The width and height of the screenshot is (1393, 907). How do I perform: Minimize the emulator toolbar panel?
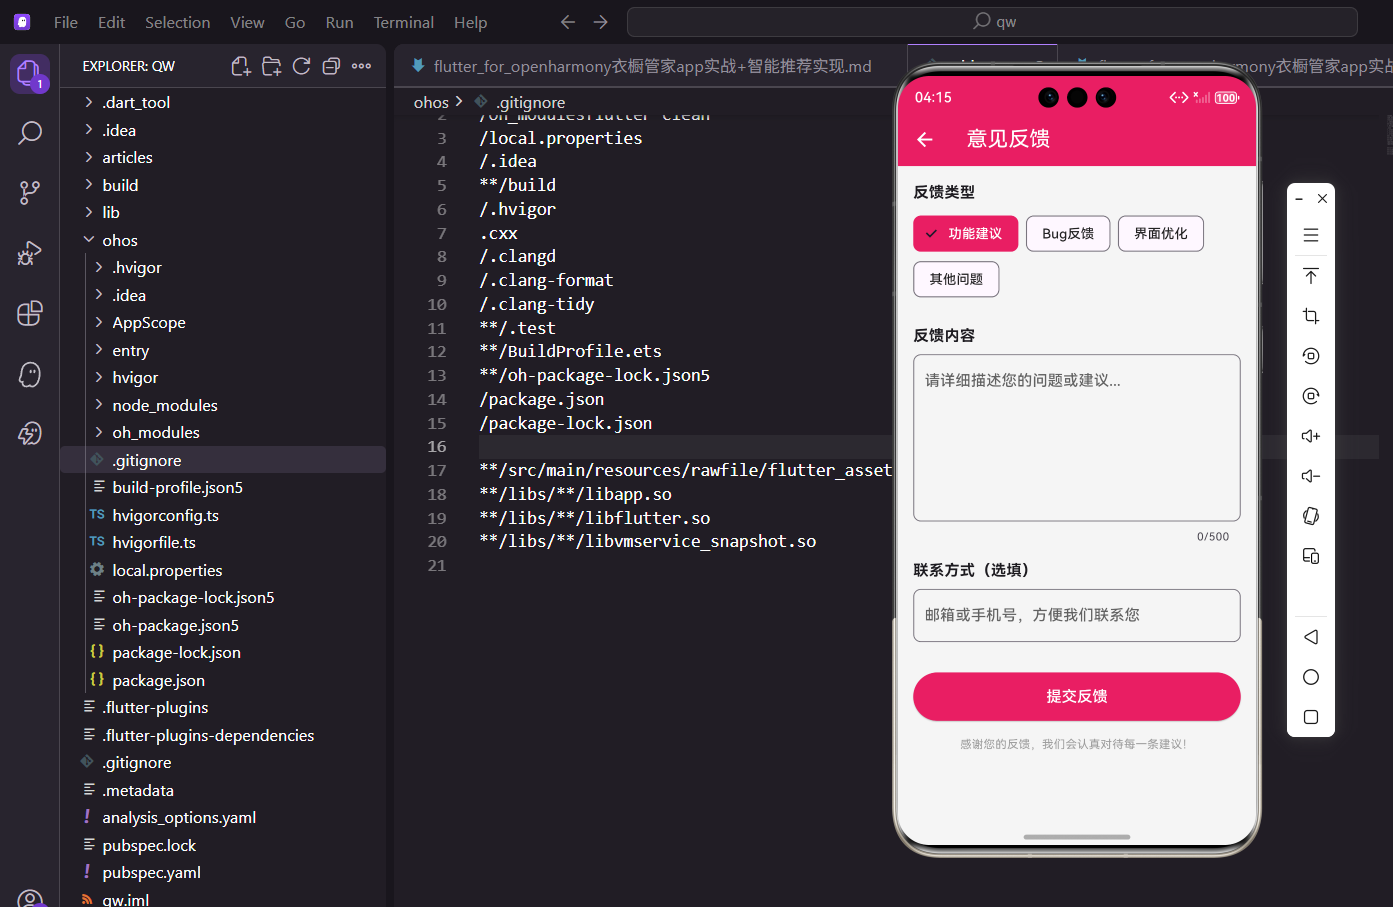(1299, 199)
